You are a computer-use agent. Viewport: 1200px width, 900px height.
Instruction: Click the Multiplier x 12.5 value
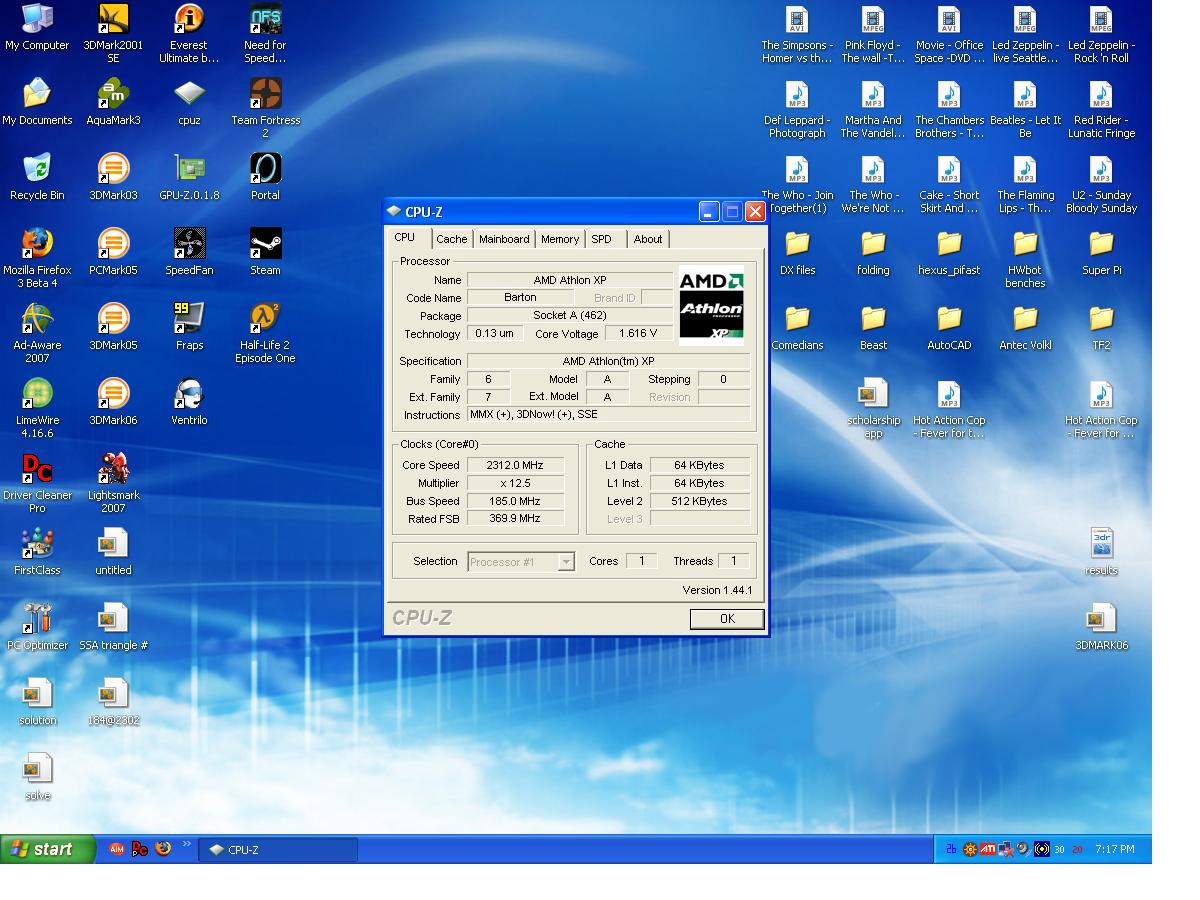coord(515,483)
